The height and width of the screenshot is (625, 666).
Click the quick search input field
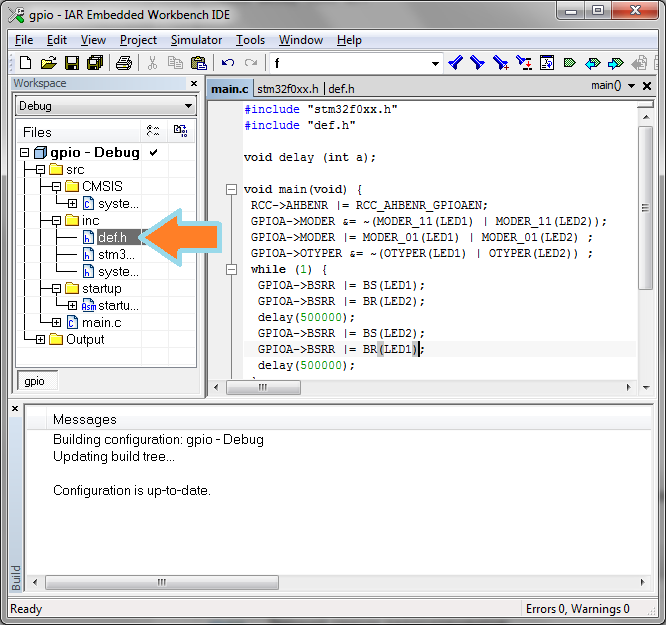pos(350,64)
